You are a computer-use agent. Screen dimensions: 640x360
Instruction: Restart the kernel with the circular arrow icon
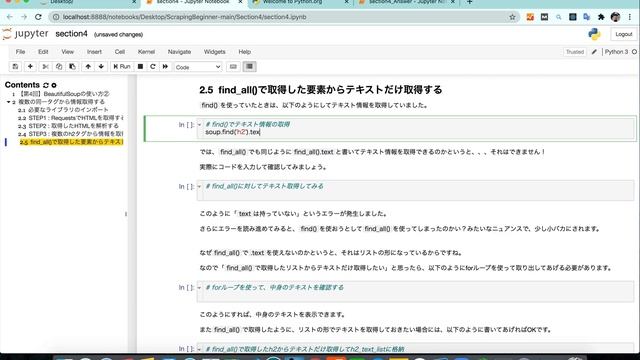point(153,67)
